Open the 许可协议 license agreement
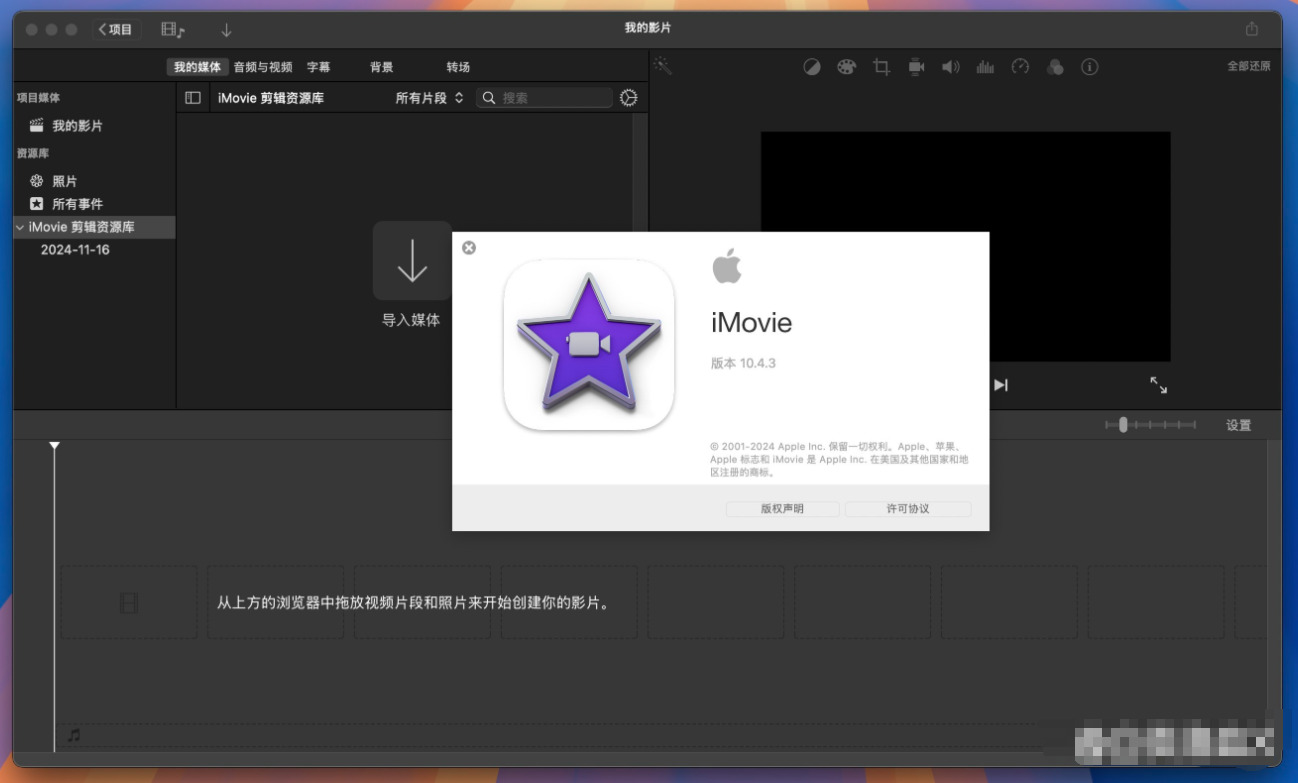 pos(908,509)
